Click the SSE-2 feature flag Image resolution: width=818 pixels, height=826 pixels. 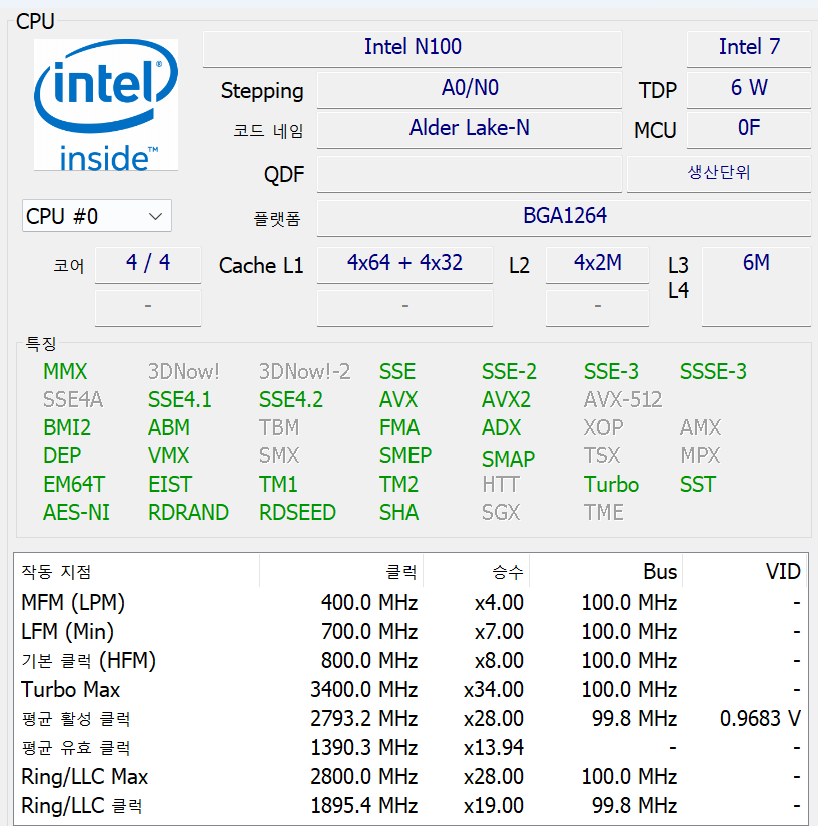(x=509, y=372)
